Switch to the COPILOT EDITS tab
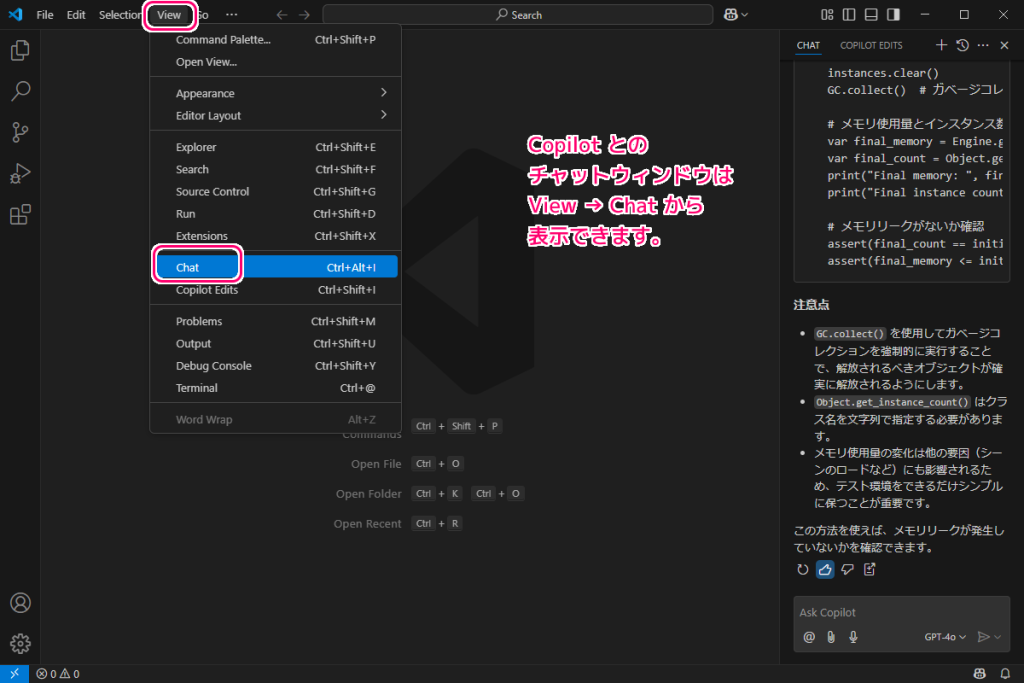The width and height of the screenshot is (1024, 683). [x=873, y=45]
